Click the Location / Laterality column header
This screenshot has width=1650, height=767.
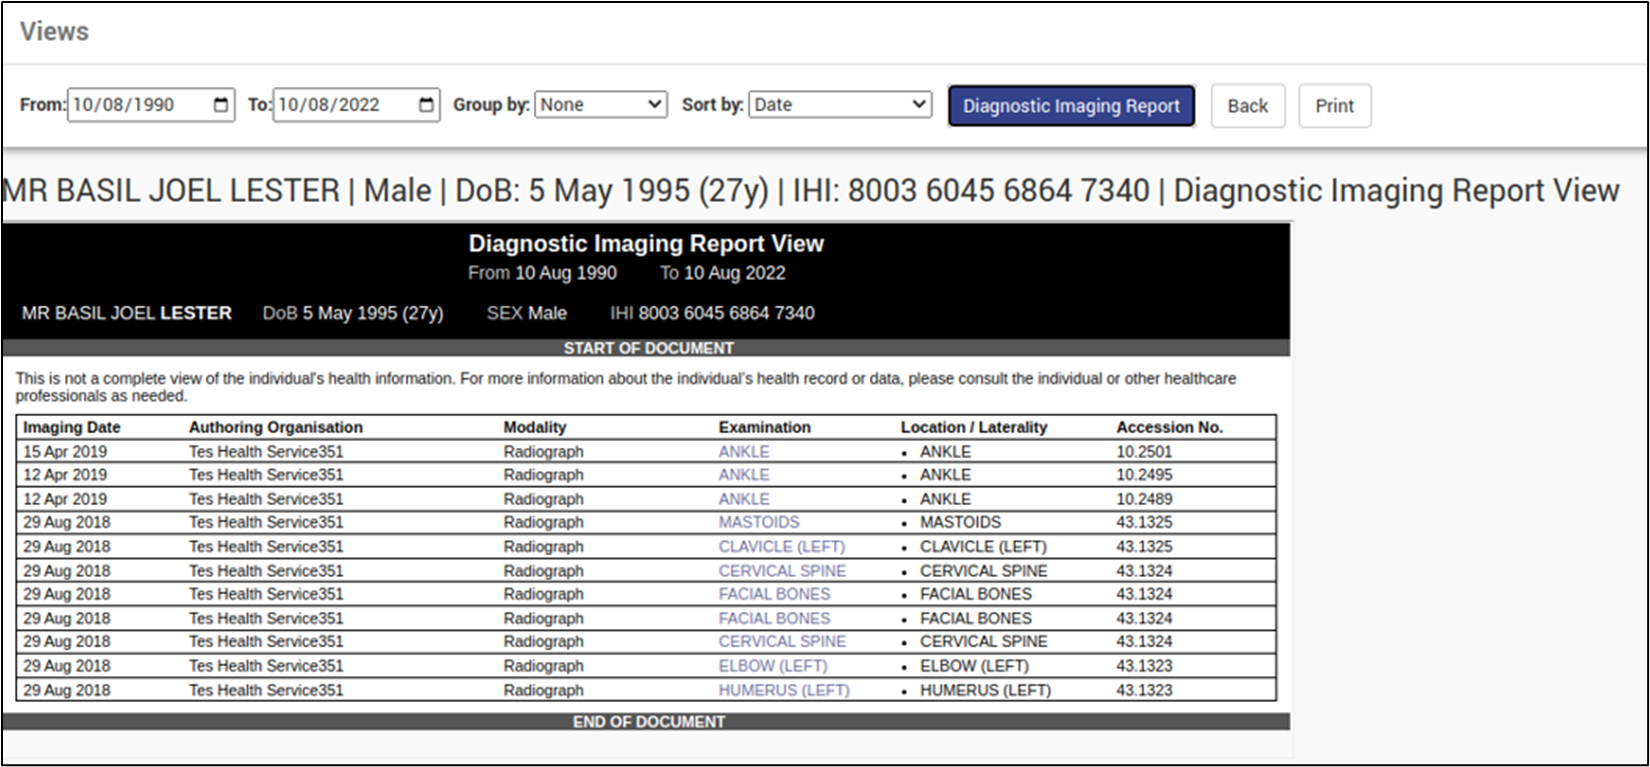tap(974, 427)
